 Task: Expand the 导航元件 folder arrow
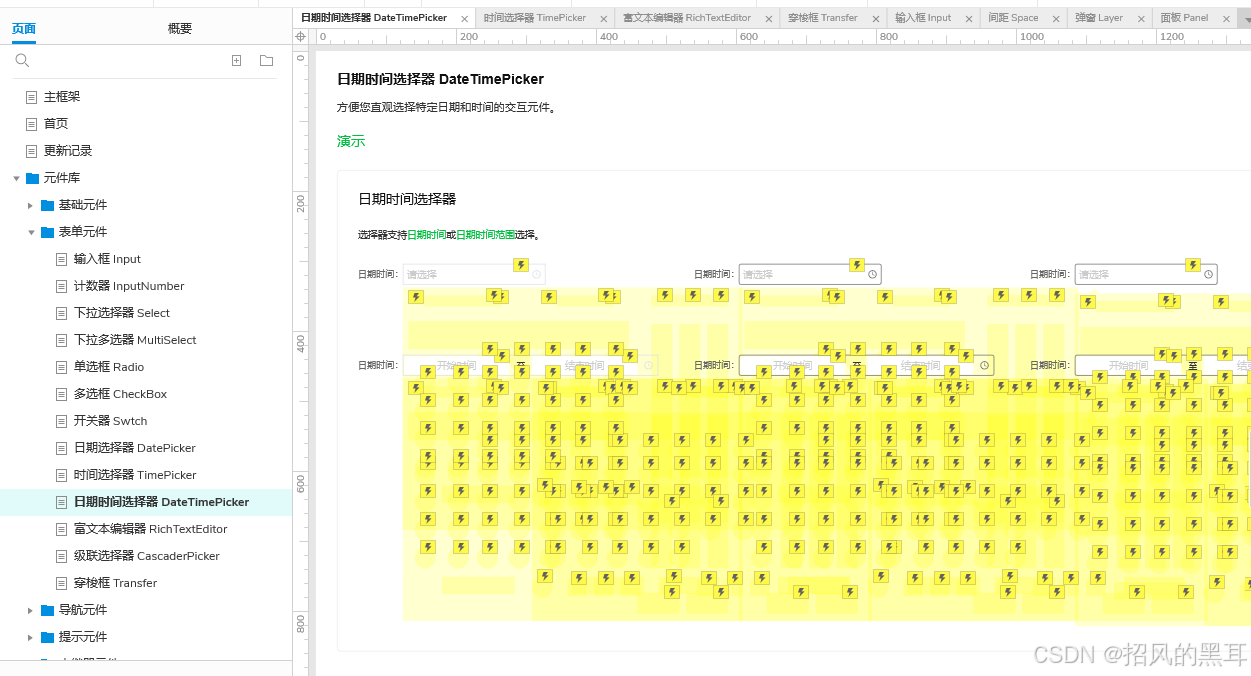31,610
